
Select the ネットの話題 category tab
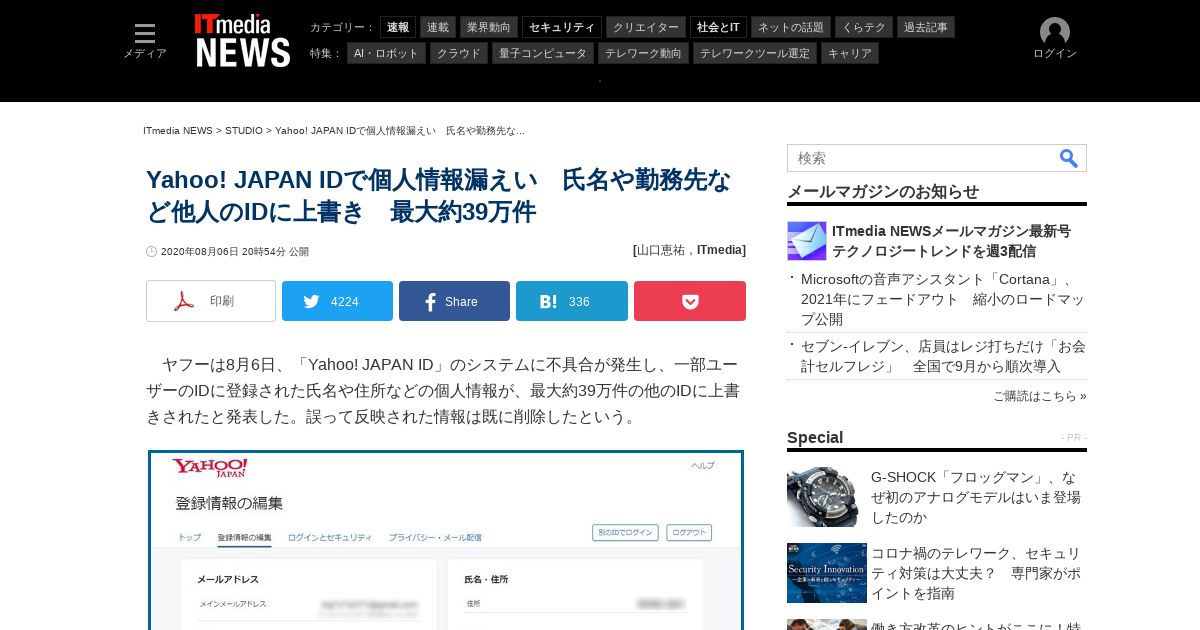791,27
